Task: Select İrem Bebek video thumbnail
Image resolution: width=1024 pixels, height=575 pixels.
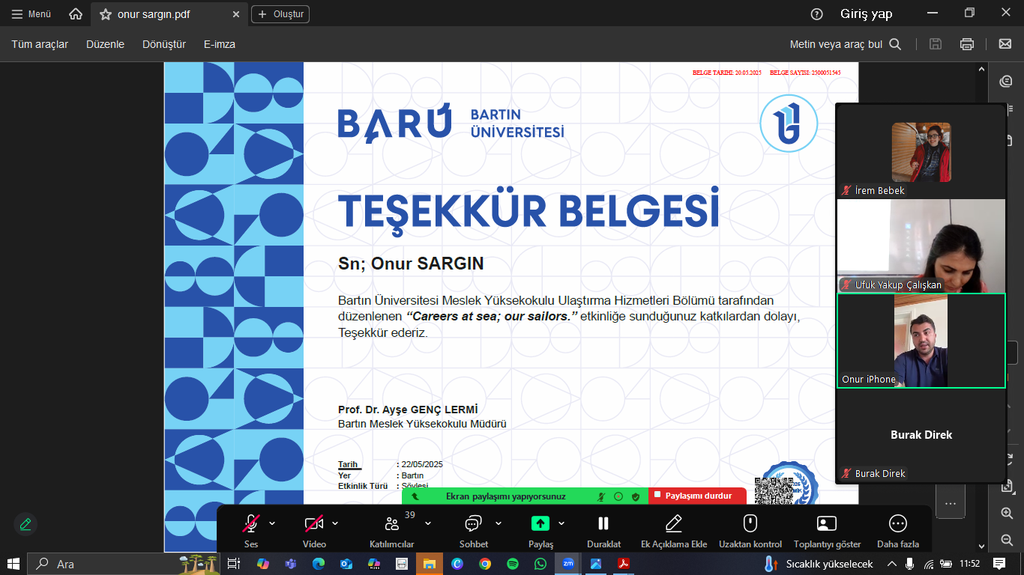Action: pyautogui.click(x=921, y=152)
